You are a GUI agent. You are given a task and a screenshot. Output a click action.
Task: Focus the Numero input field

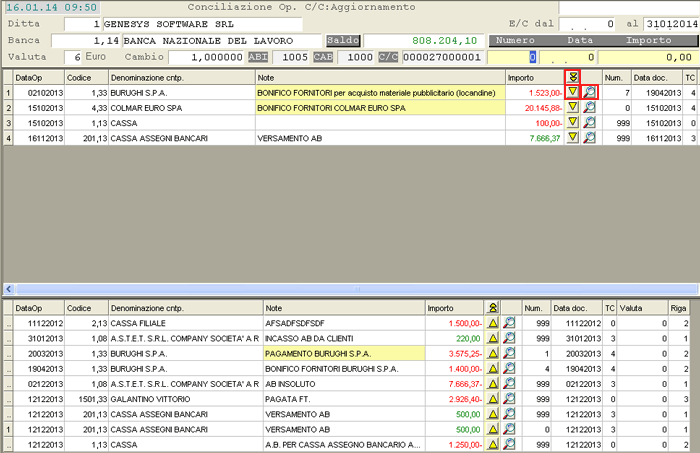tap(512, 57)
